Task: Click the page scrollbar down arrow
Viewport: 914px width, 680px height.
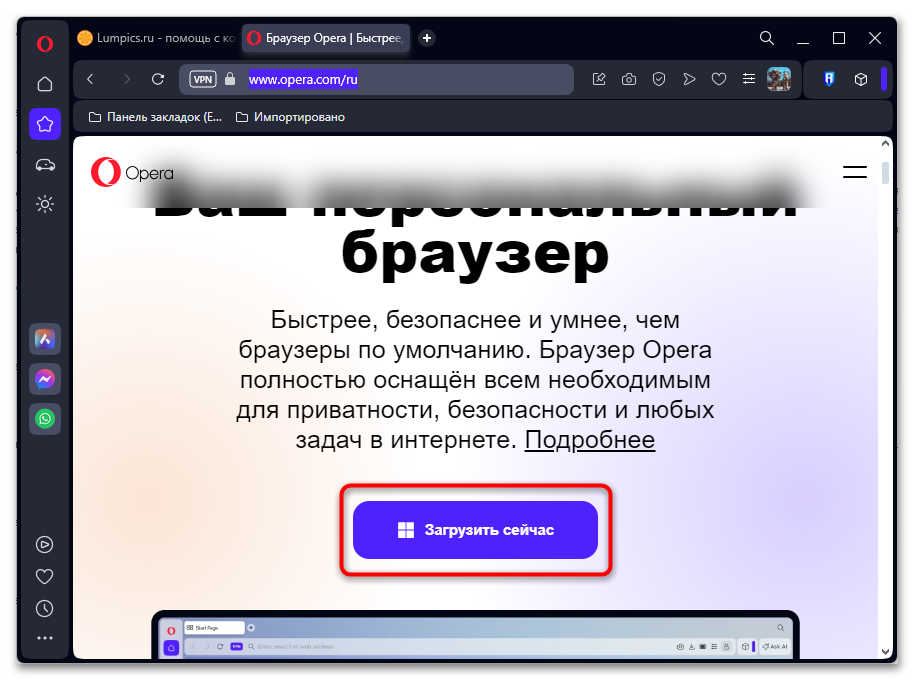Action: pos(885,652)
